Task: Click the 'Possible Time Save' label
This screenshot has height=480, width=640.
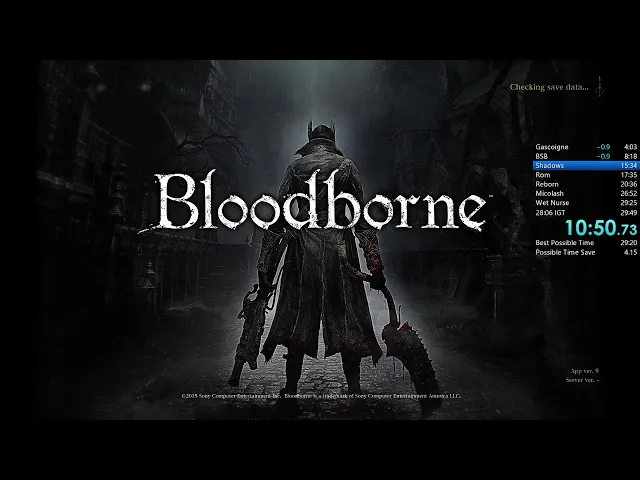Action: pyautogui.click(x=565, y=253)
